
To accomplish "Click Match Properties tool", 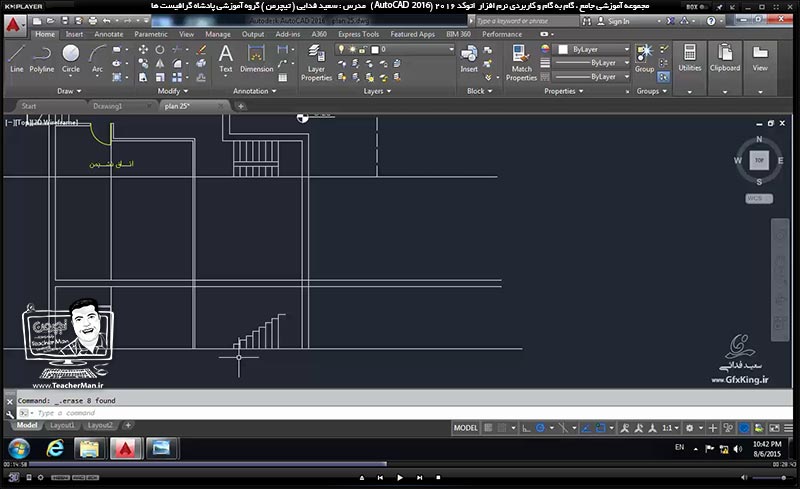I will click(x=521, y=63).
